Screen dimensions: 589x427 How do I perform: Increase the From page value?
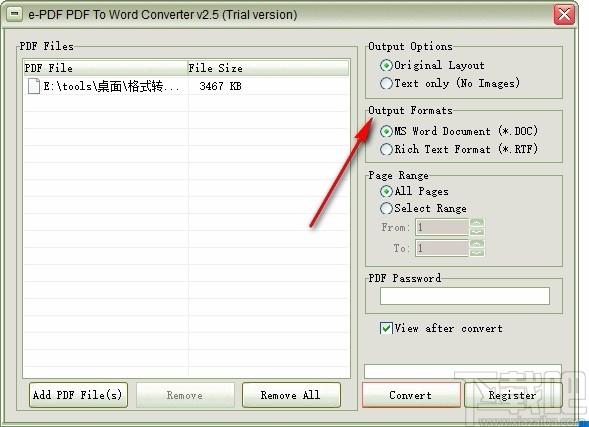point(477,223)
